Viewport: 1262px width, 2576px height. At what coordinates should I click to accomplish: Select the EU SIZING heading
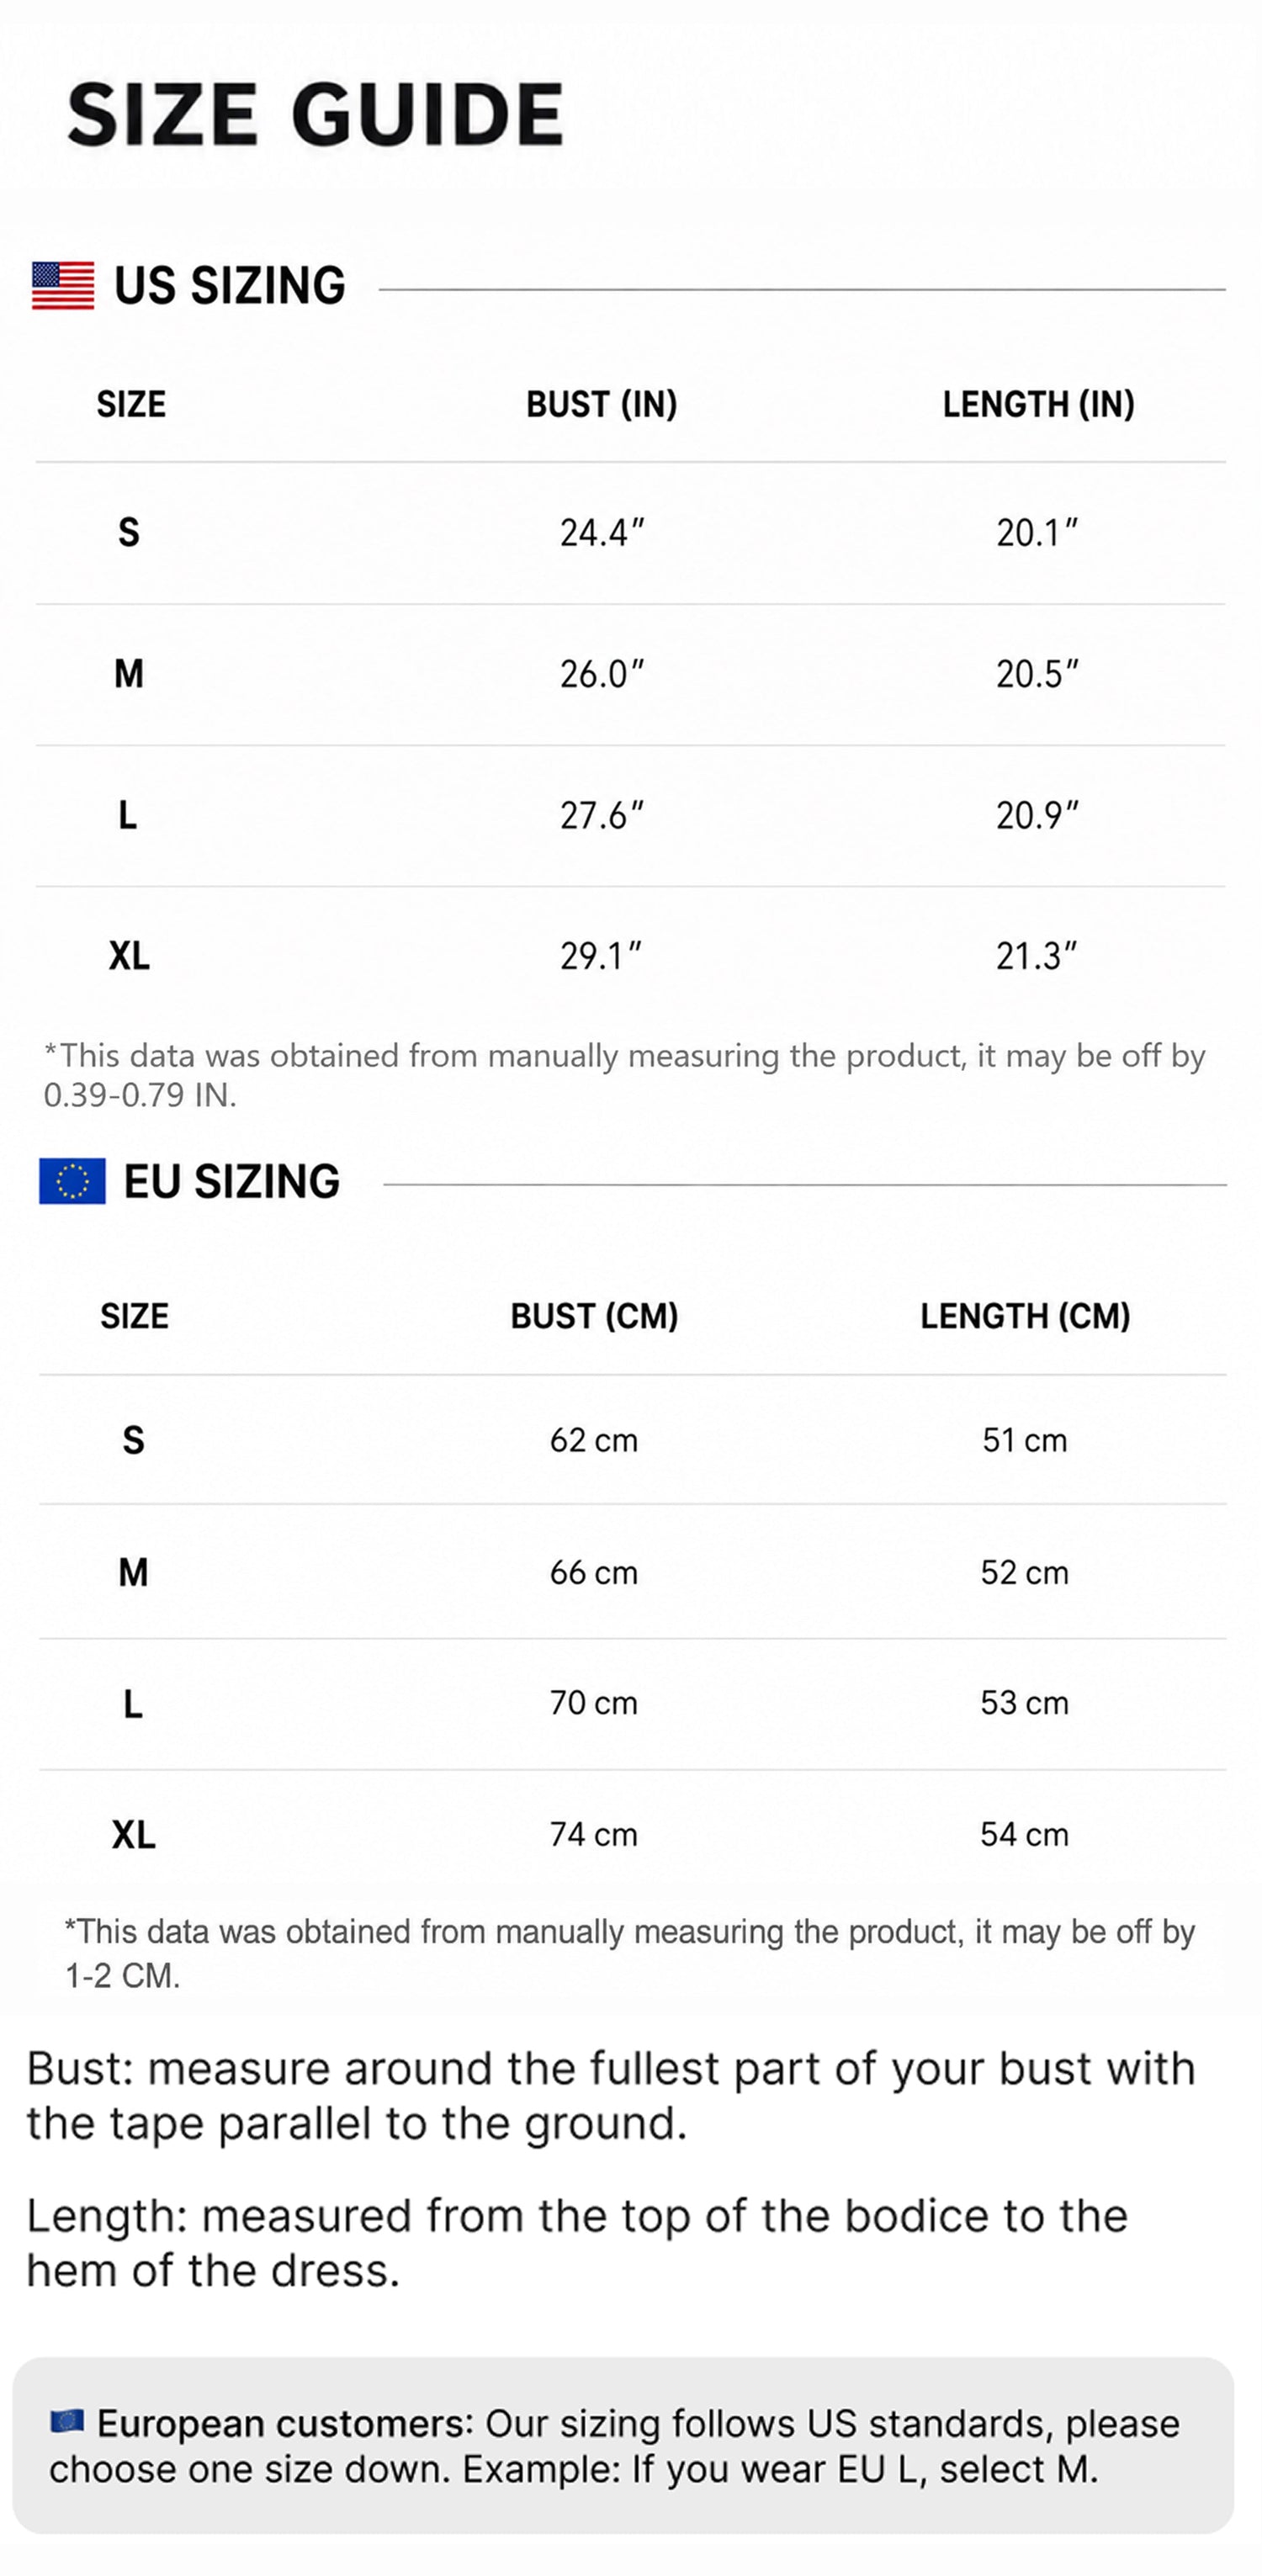(232, 1182)
